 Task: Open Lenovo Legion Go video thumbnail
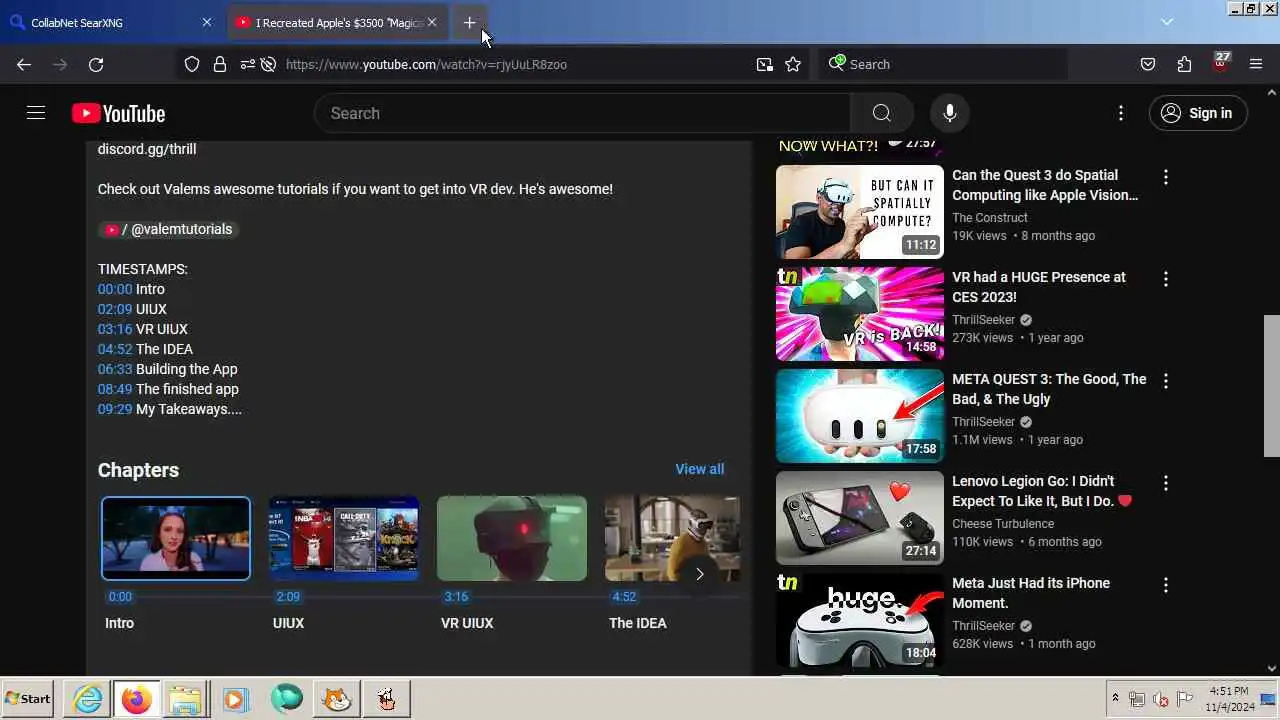[860, 518]
